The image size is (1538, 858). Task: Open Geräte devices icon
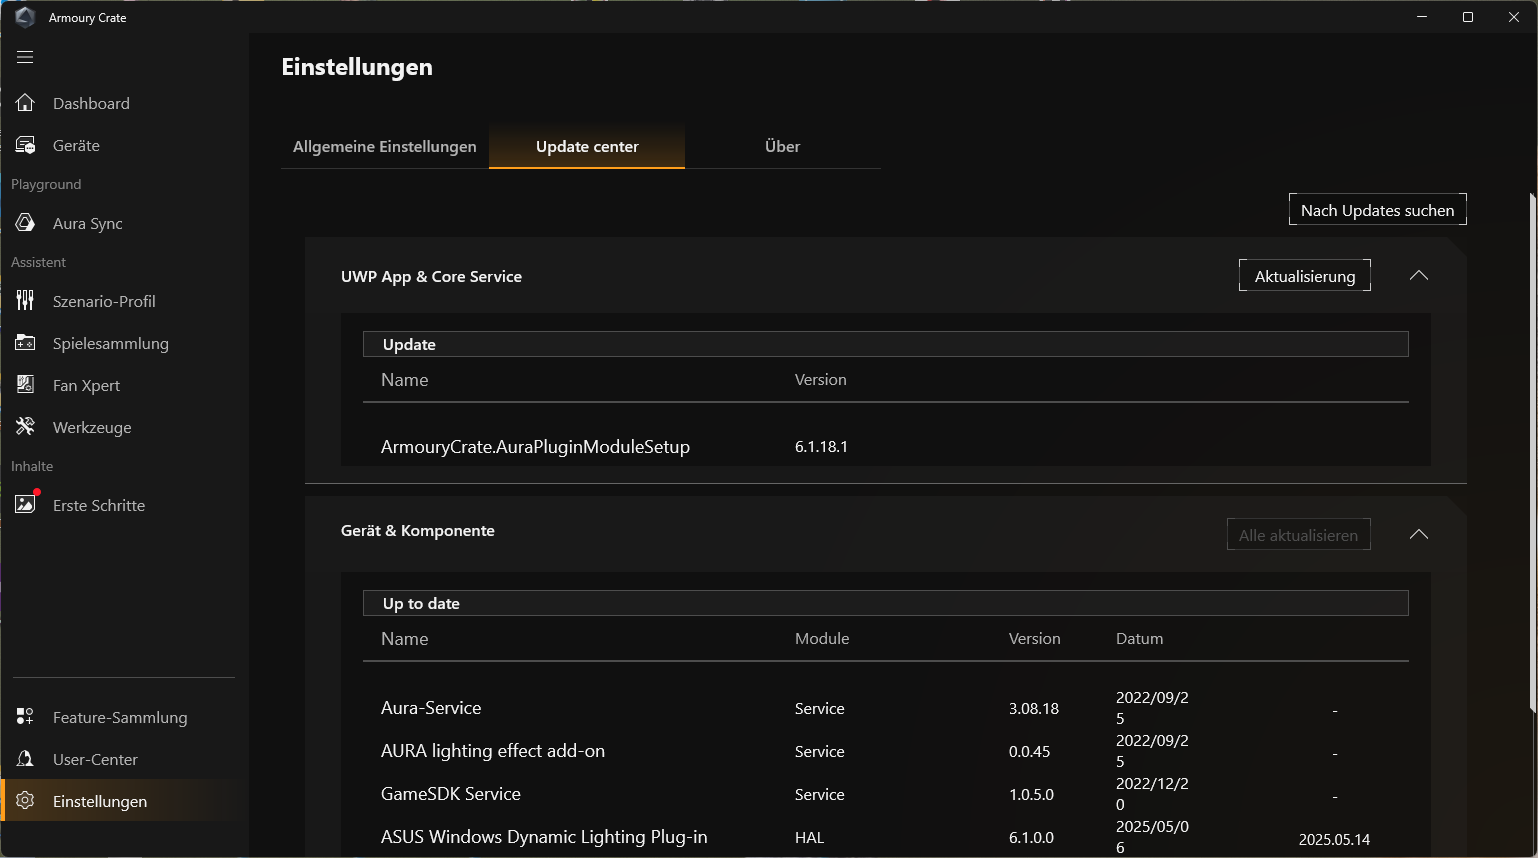coord(25,145)
